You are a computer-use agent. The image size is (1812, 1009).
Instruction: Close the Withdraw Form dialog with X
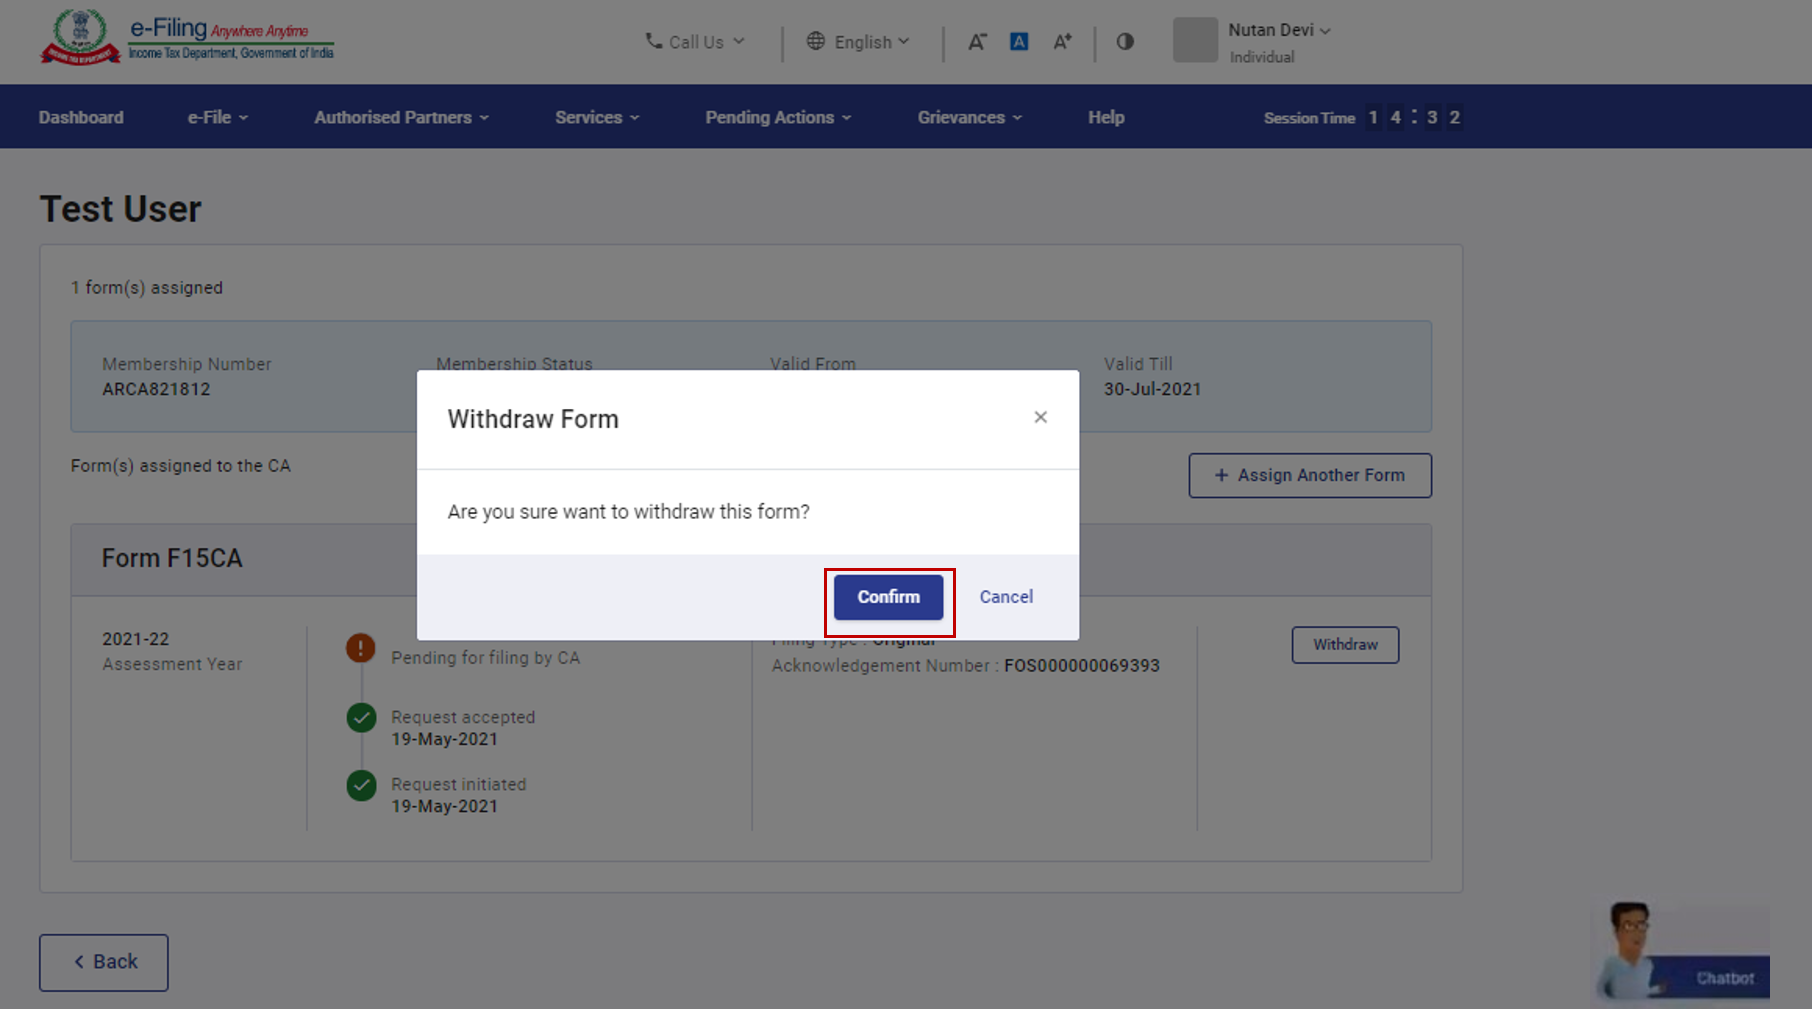1040,417
